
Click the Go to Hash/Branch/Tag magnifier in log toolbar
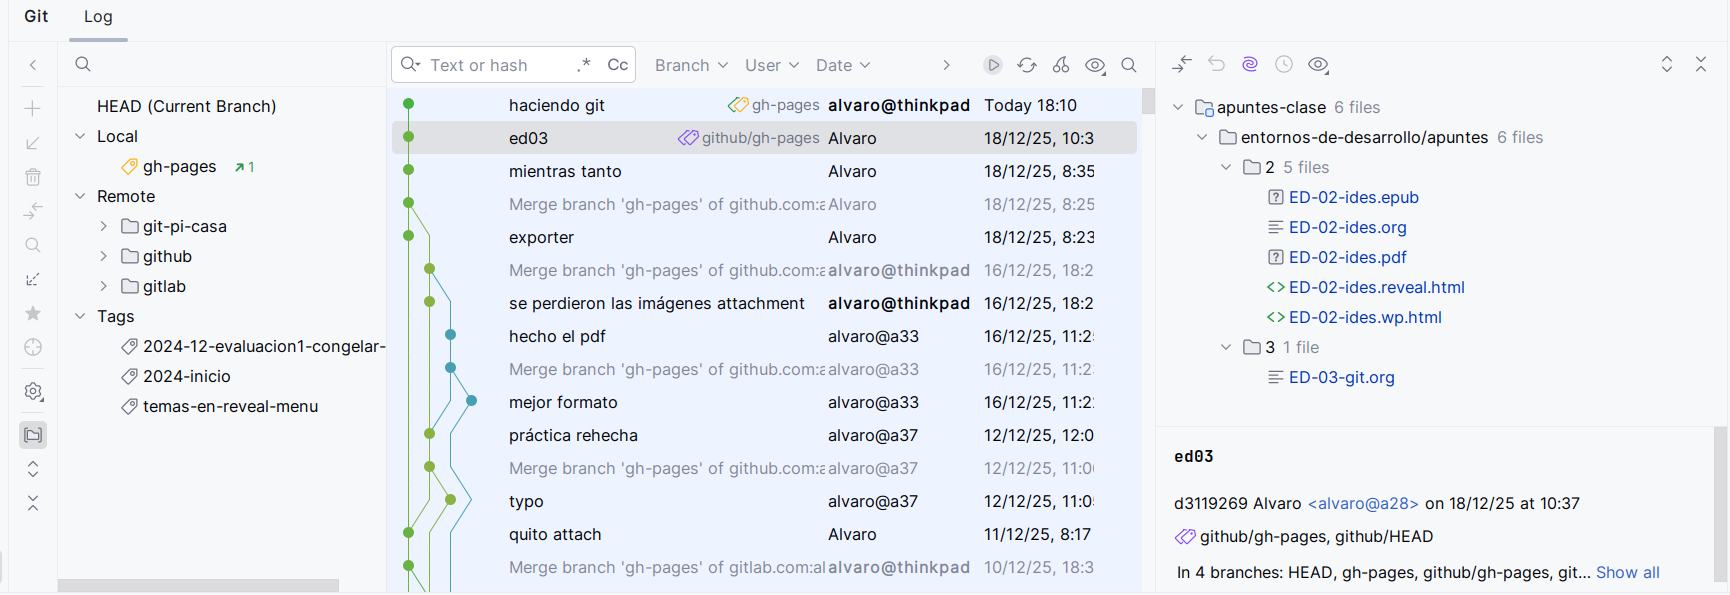pyautogui.click(x=1129, y=65)
